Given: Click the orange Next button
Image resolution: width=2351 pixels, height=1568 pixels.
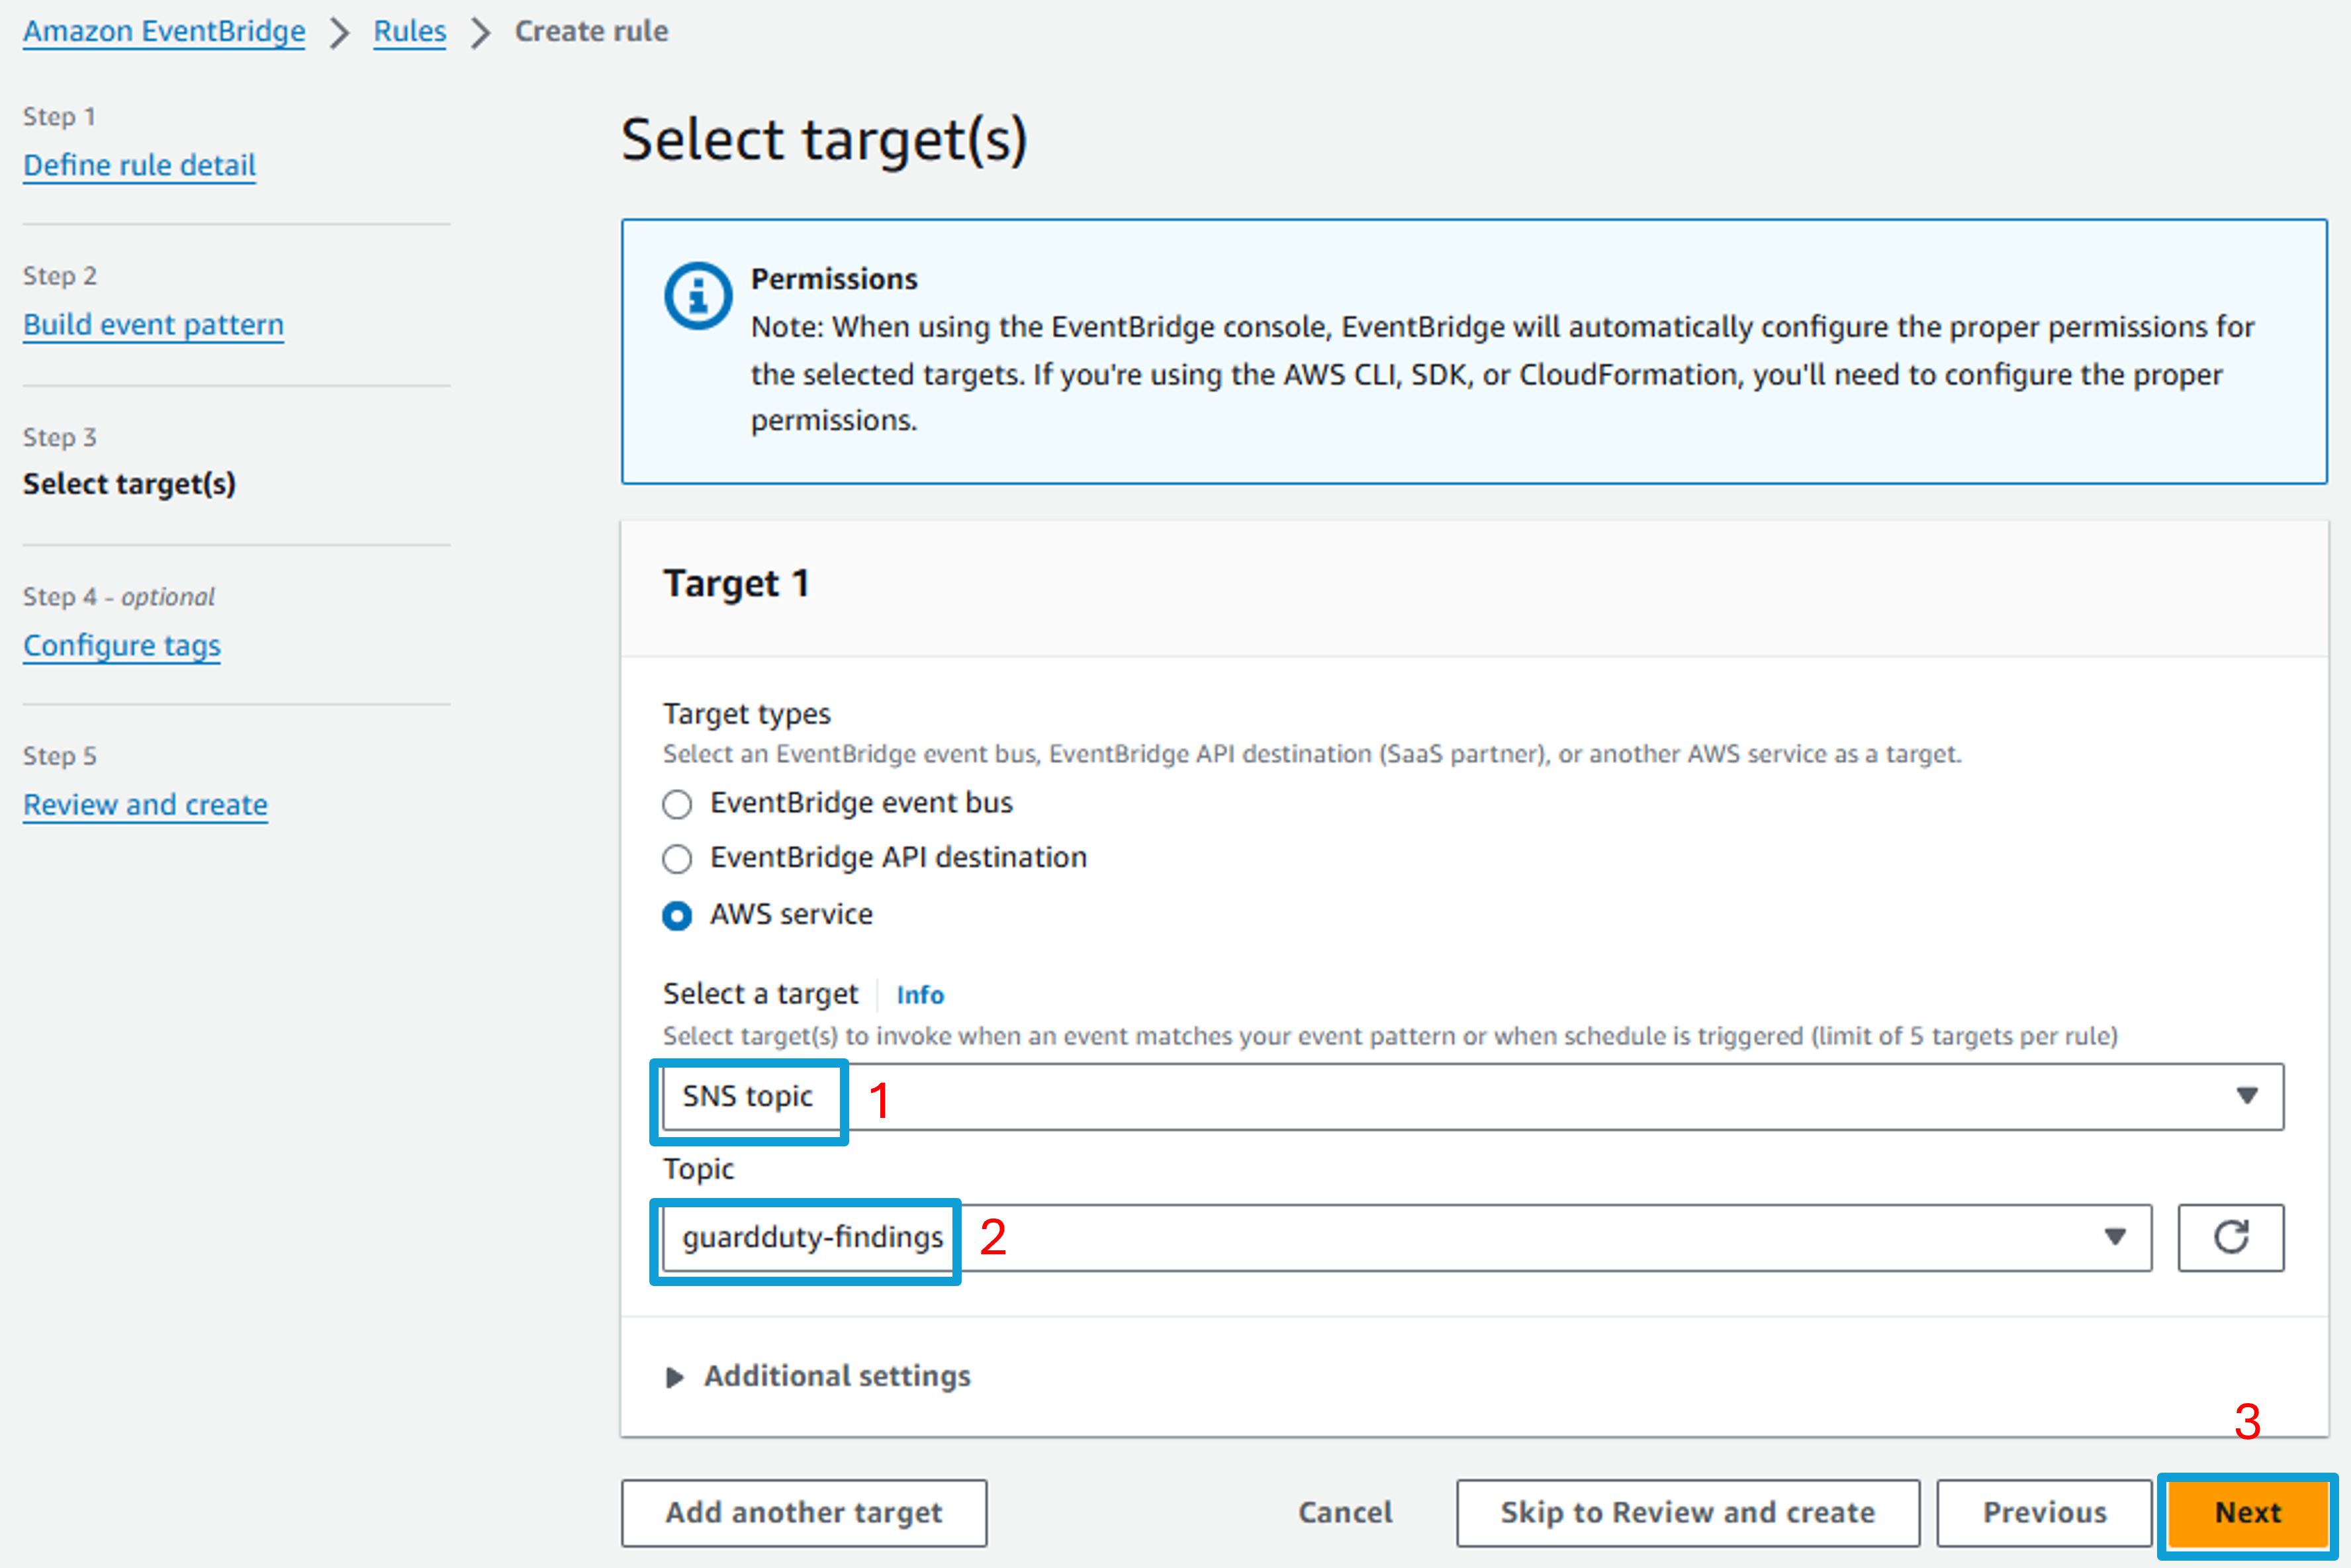Looking at the screenshot, I should point(2248,1513).
